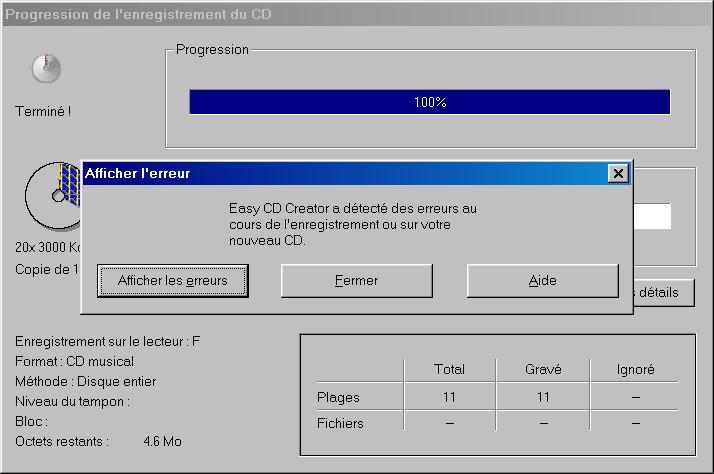Click Plages Total value 11
The height and width of the screenshot is (474, 714).
(x=449, y=398)
